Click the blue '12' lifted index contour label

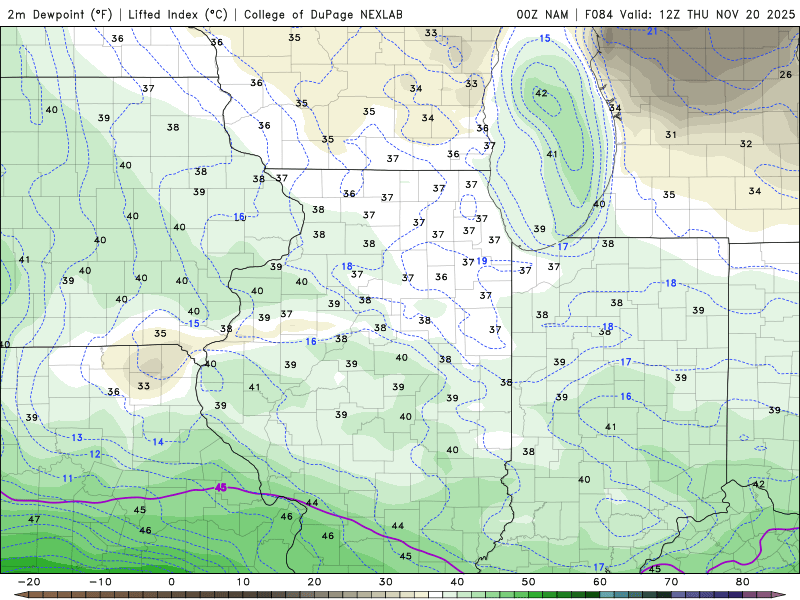[x=95, y=455]
